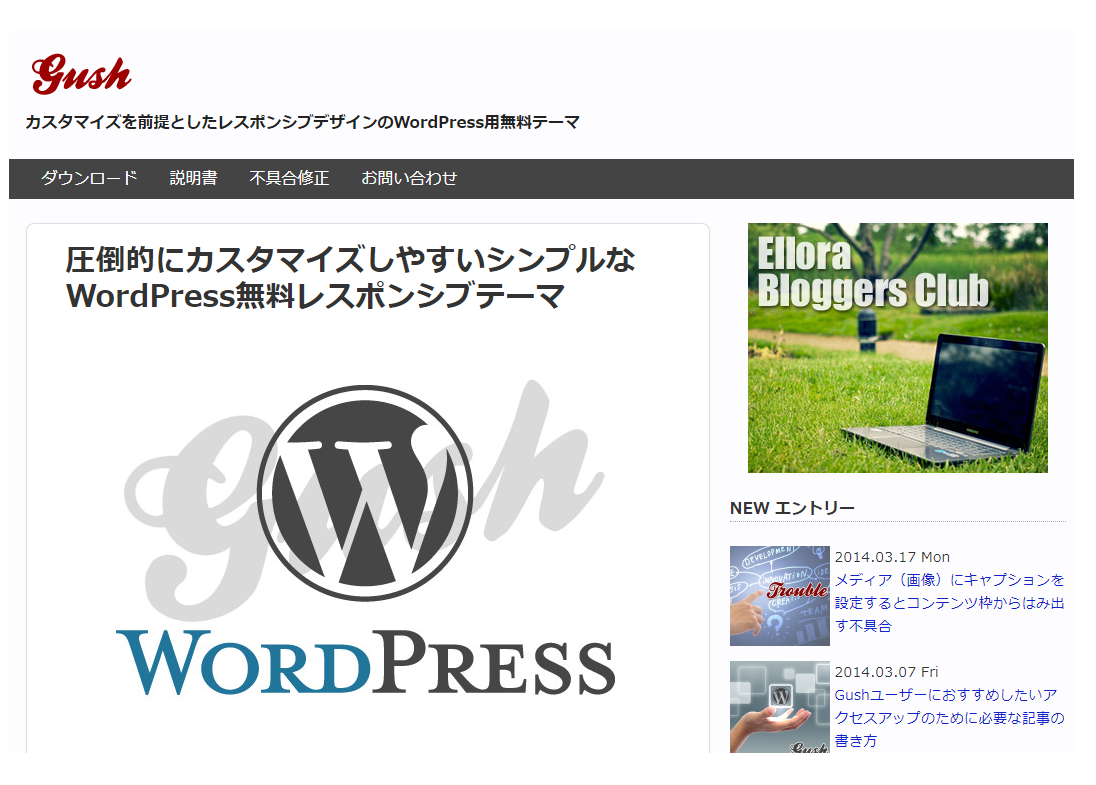Open the お問い合わせ menu item
1096x785 pixels.
click(x=409, y=178)
